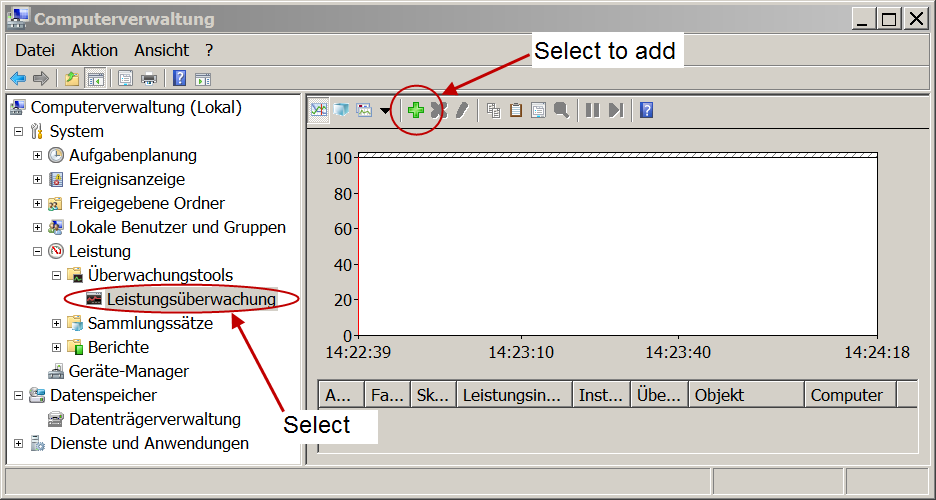
Task: Expand the Ereignisanzeige node
Action: (x=37, y=179)
